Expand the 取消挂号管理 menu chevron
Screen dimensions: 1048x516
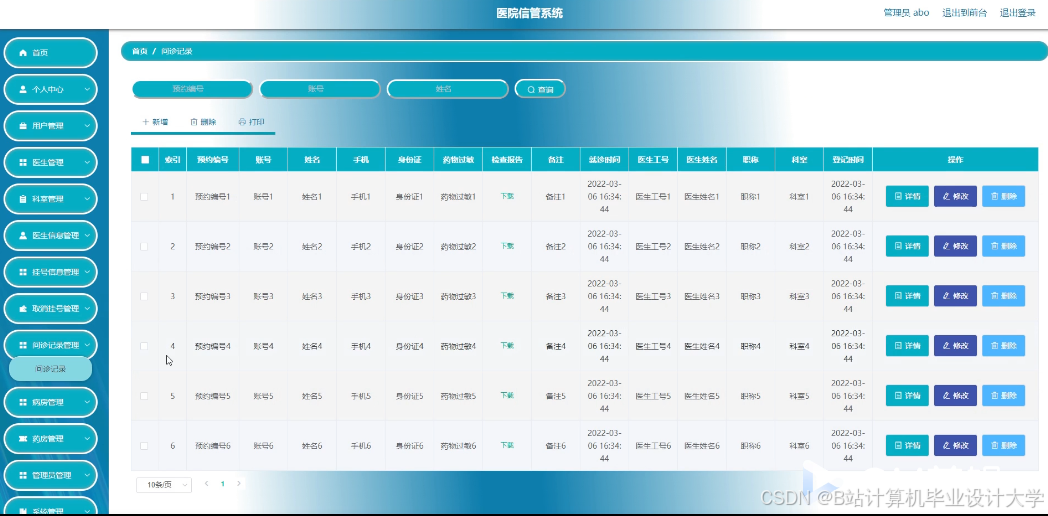pos(87,309)
